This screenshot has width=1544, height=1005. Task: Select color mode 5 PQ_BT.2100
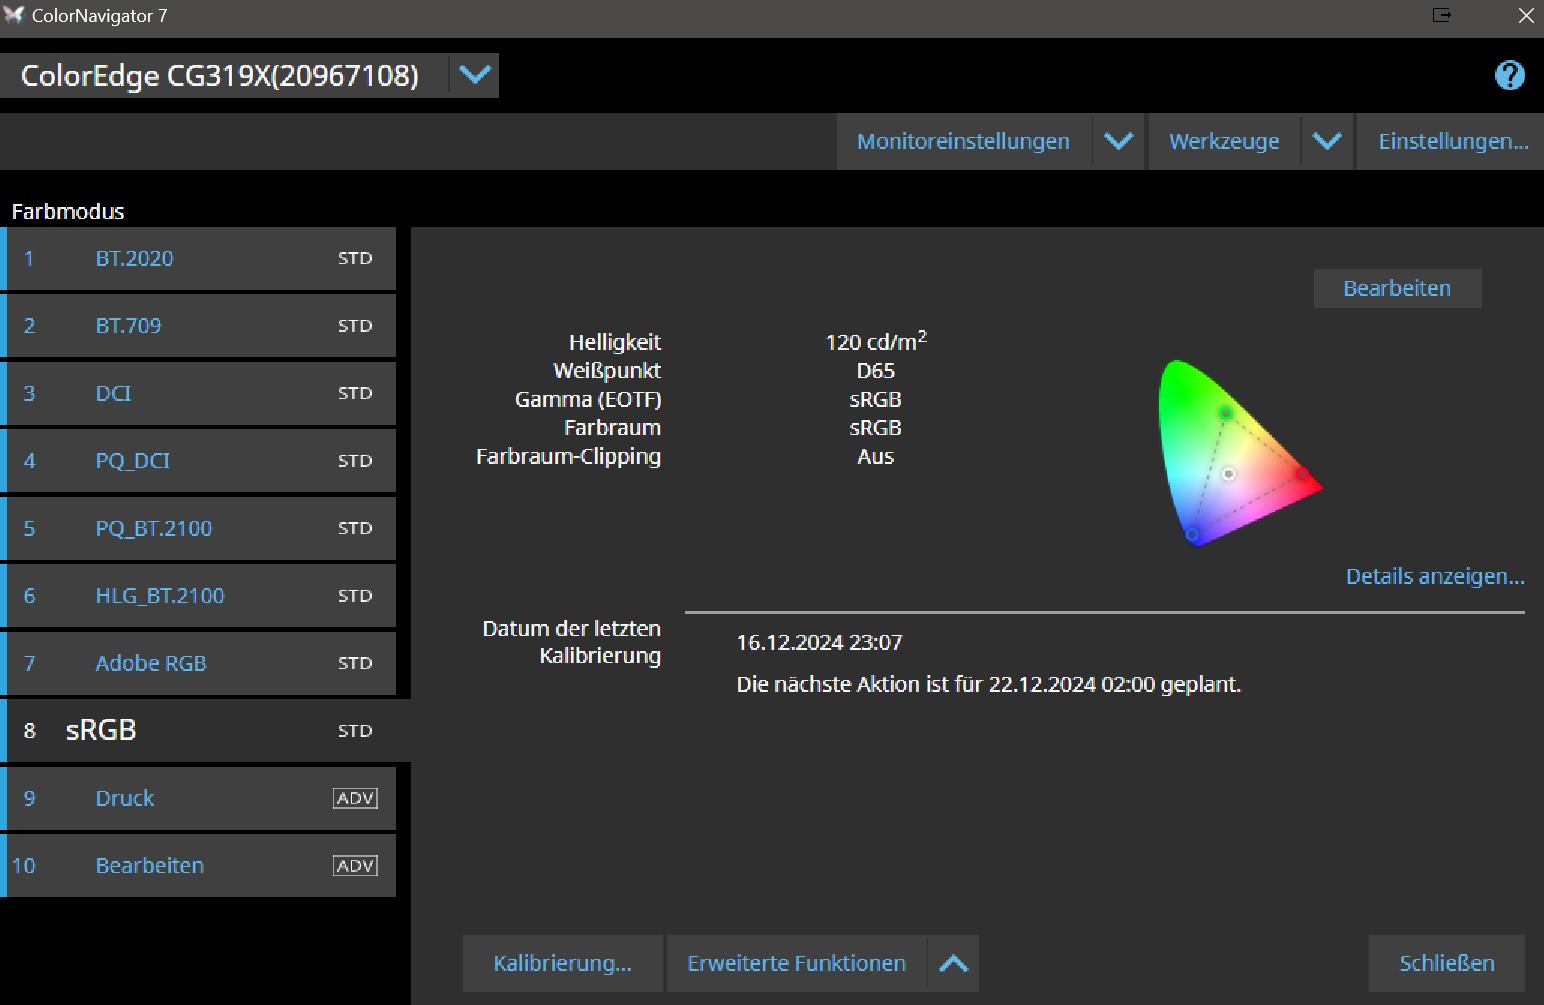click(198, 528)
